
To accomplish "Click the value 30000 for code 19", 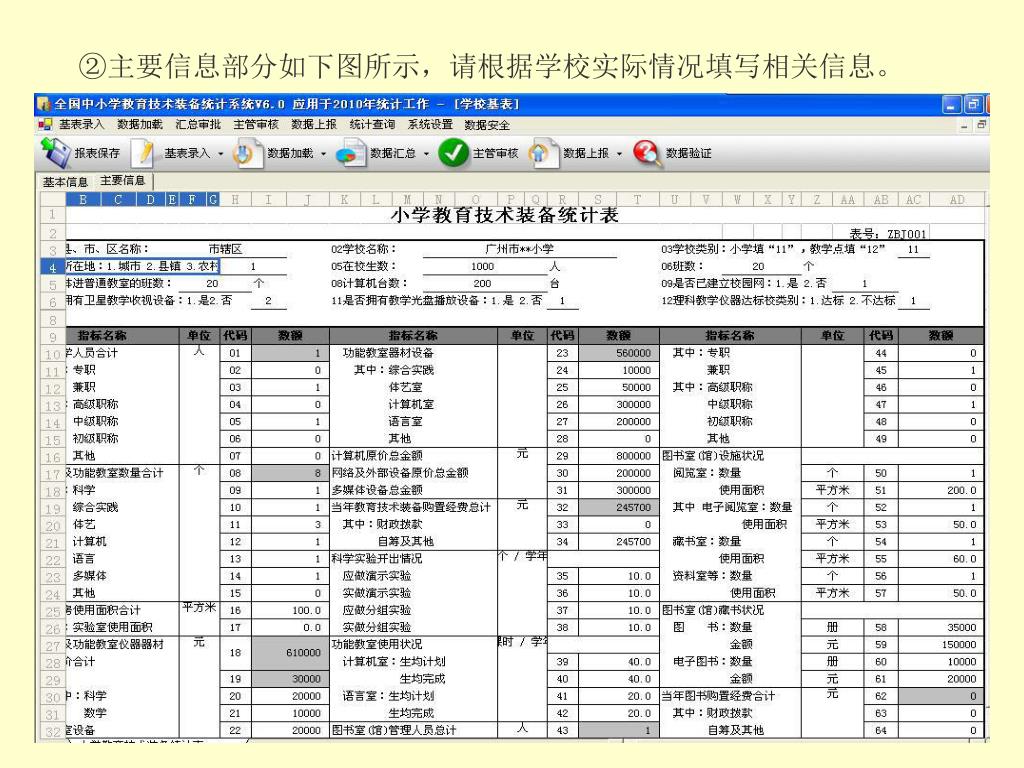I will click(290, 679).
